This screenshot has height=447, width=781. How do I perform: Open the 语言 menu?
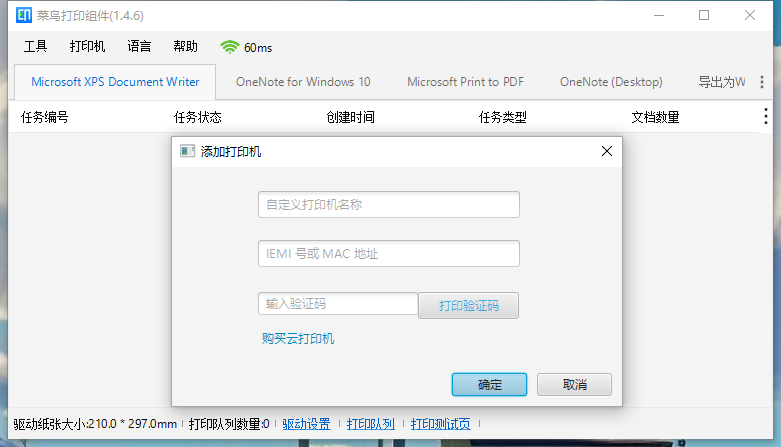coord(140,47)
